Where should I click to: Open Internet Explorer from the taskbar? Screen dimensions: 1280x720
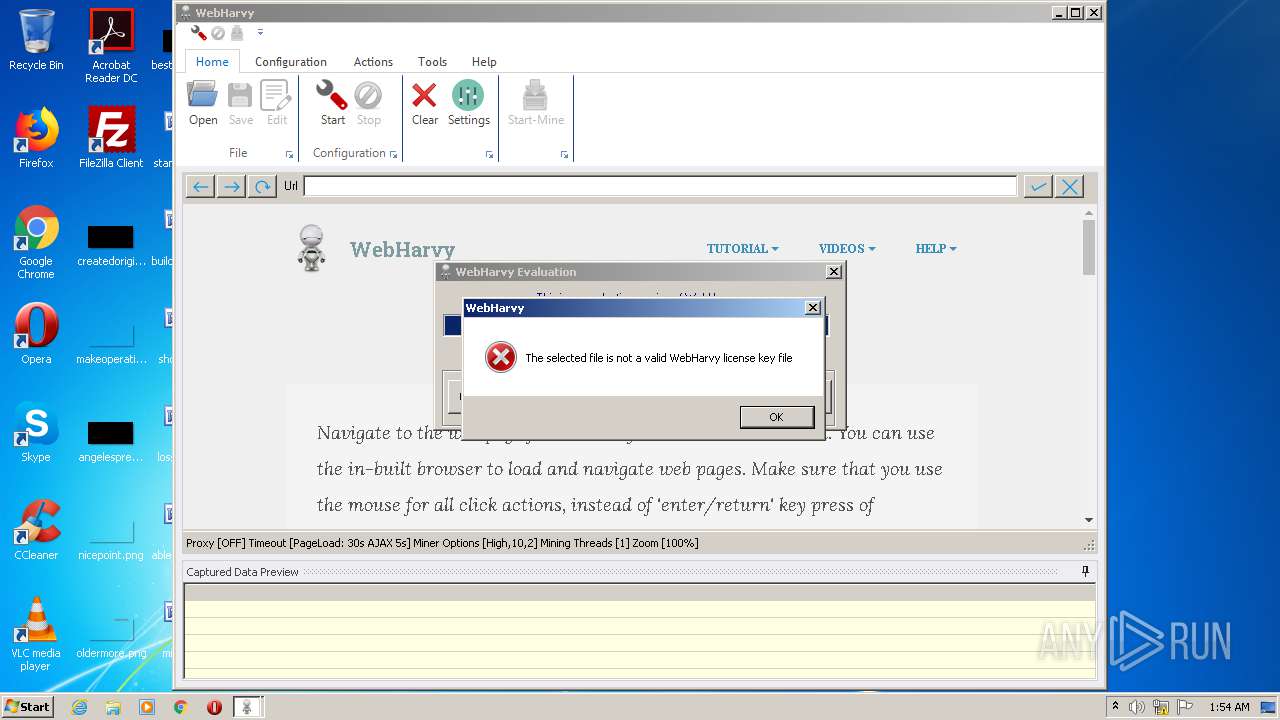pos(79,707)
